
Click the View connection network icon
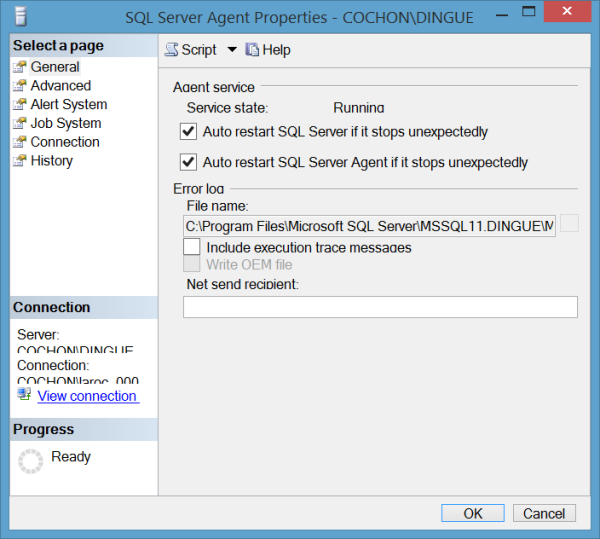pos(24,394)
